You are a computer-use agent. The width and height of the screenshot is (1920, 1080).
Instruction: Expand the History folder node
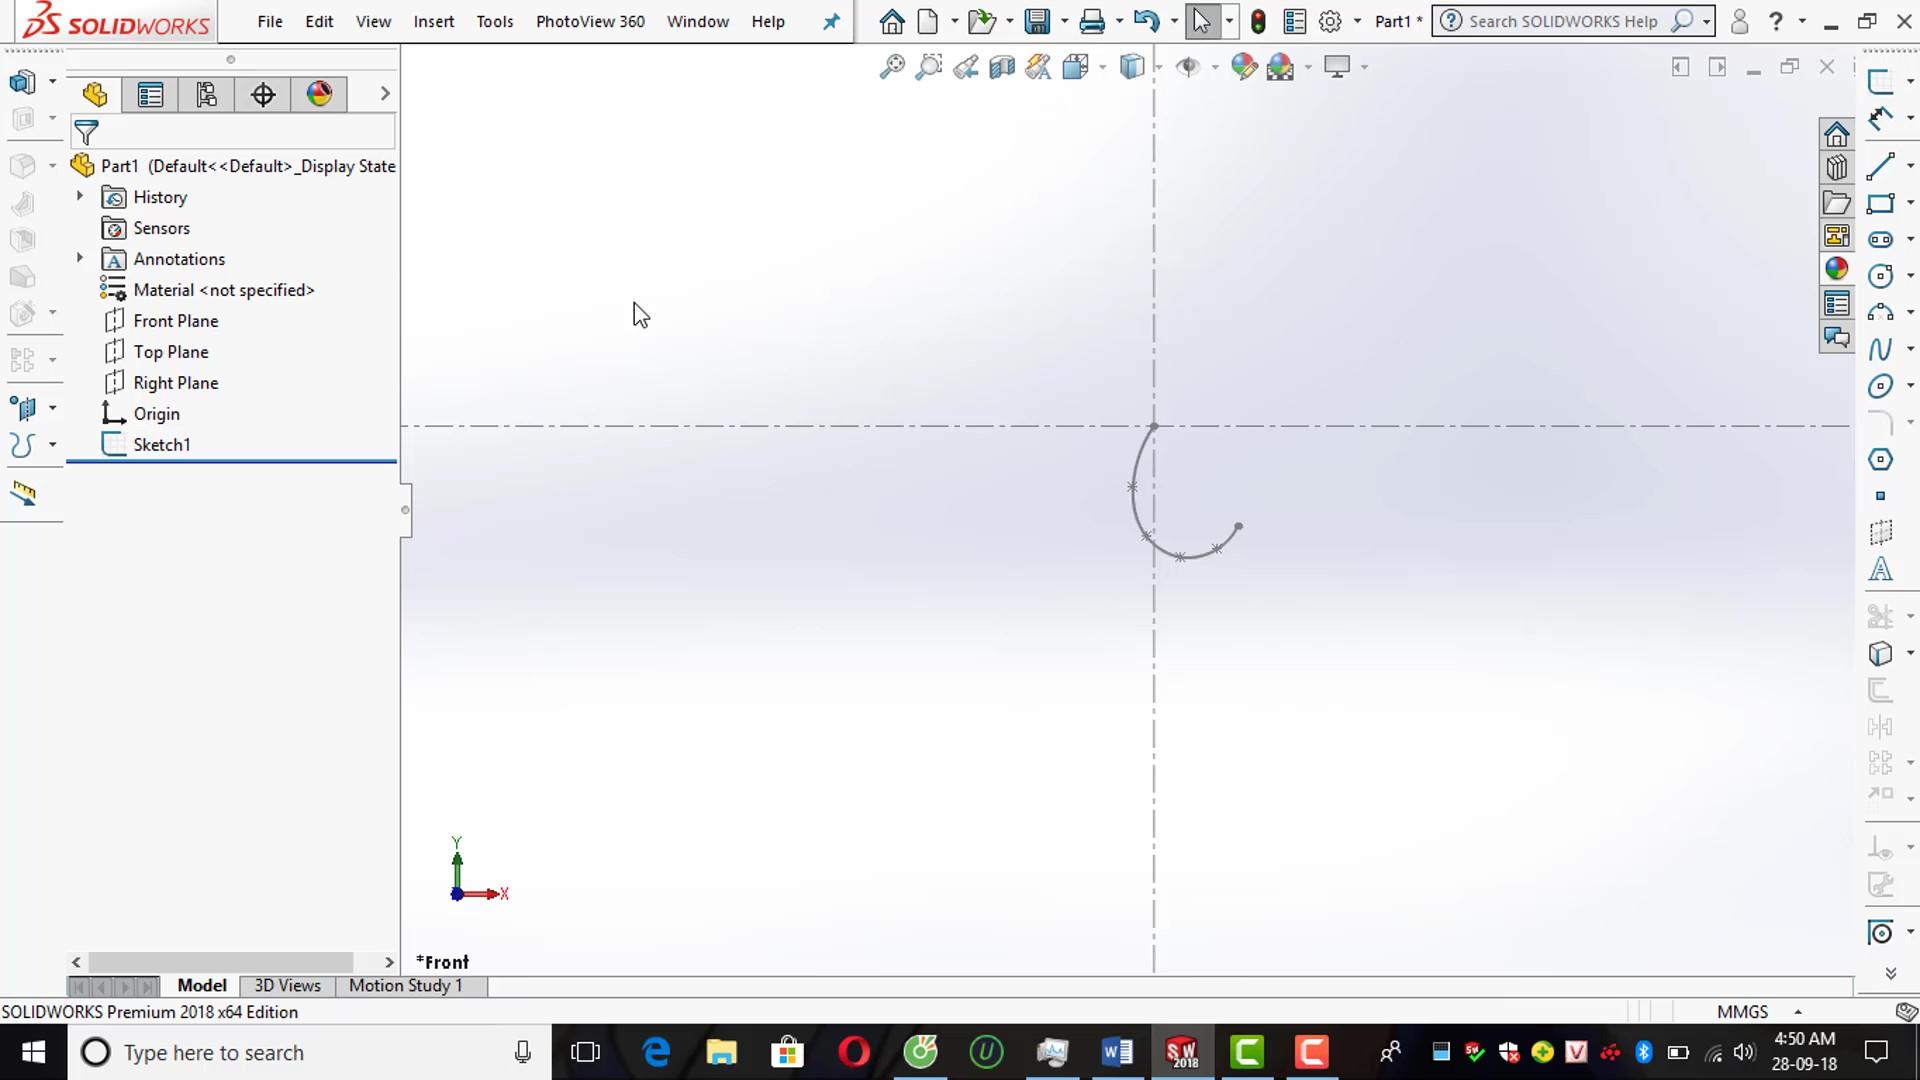click(x=80, y=197)
